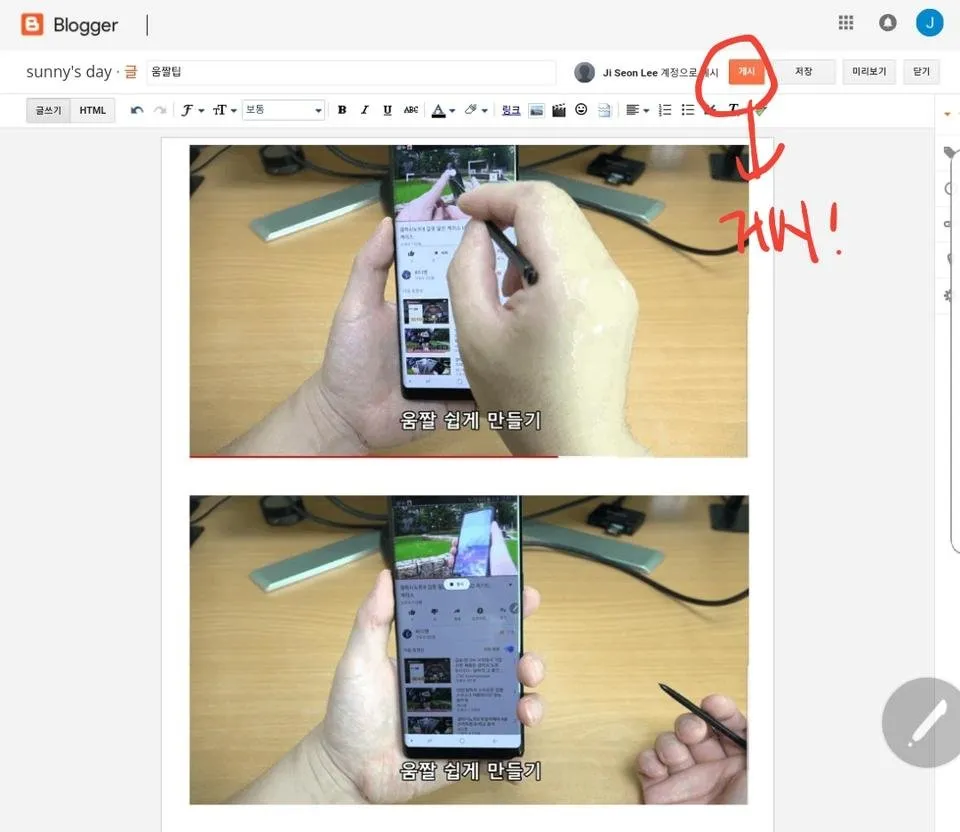Expand the post settings side panel arrow
Image resolution: width=960 pixels, height=832 pixels.
[948, 113]
